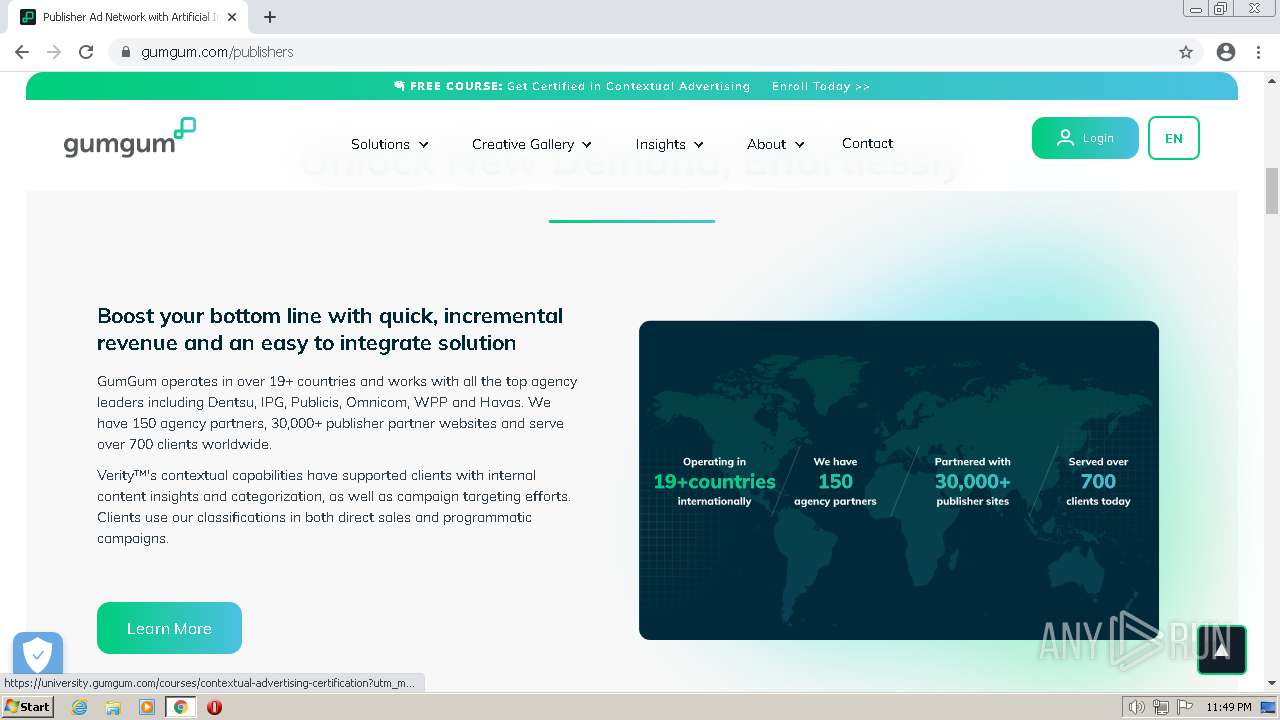Viewport: 1280px width, 720px height.
Task: Expand the About menu
Action: pos(775,144)
